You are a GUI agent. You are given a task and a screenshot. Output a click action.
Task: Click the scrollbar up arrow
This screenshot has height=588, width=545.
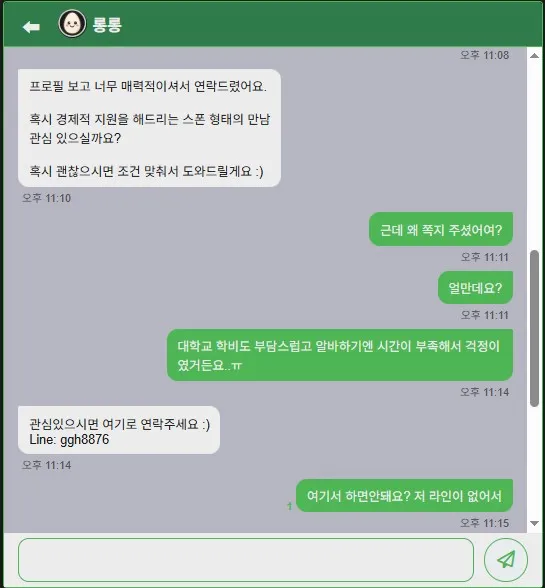click(x=534, y=56)
